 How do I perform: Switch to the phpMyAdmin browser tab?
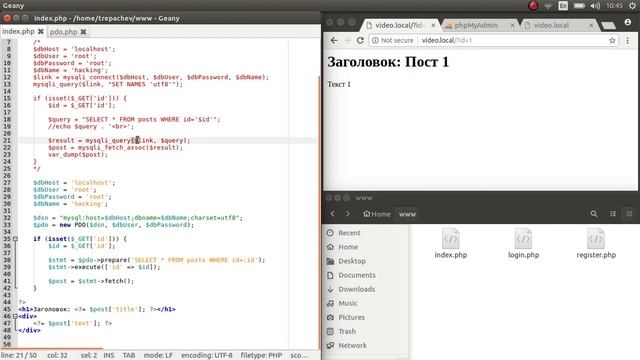pos(476,25)
